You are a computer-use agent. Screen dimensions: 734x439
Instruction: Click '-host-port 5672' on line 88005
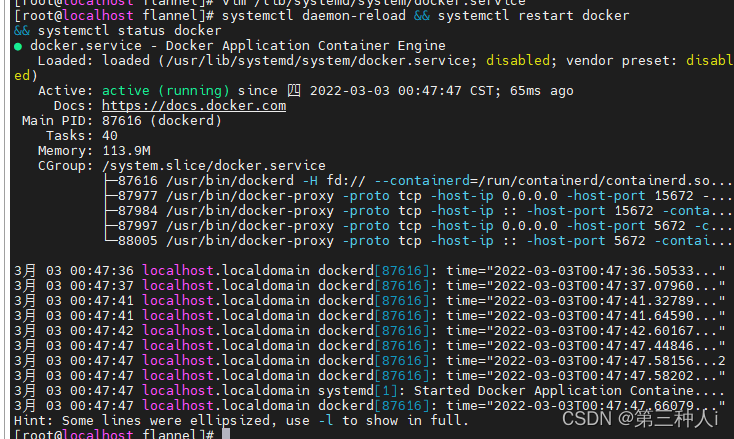pos(586,241)
